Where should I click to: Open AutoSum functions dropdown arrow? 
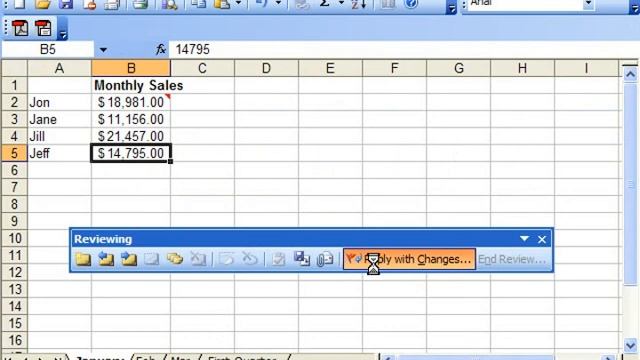coord(341,3)
